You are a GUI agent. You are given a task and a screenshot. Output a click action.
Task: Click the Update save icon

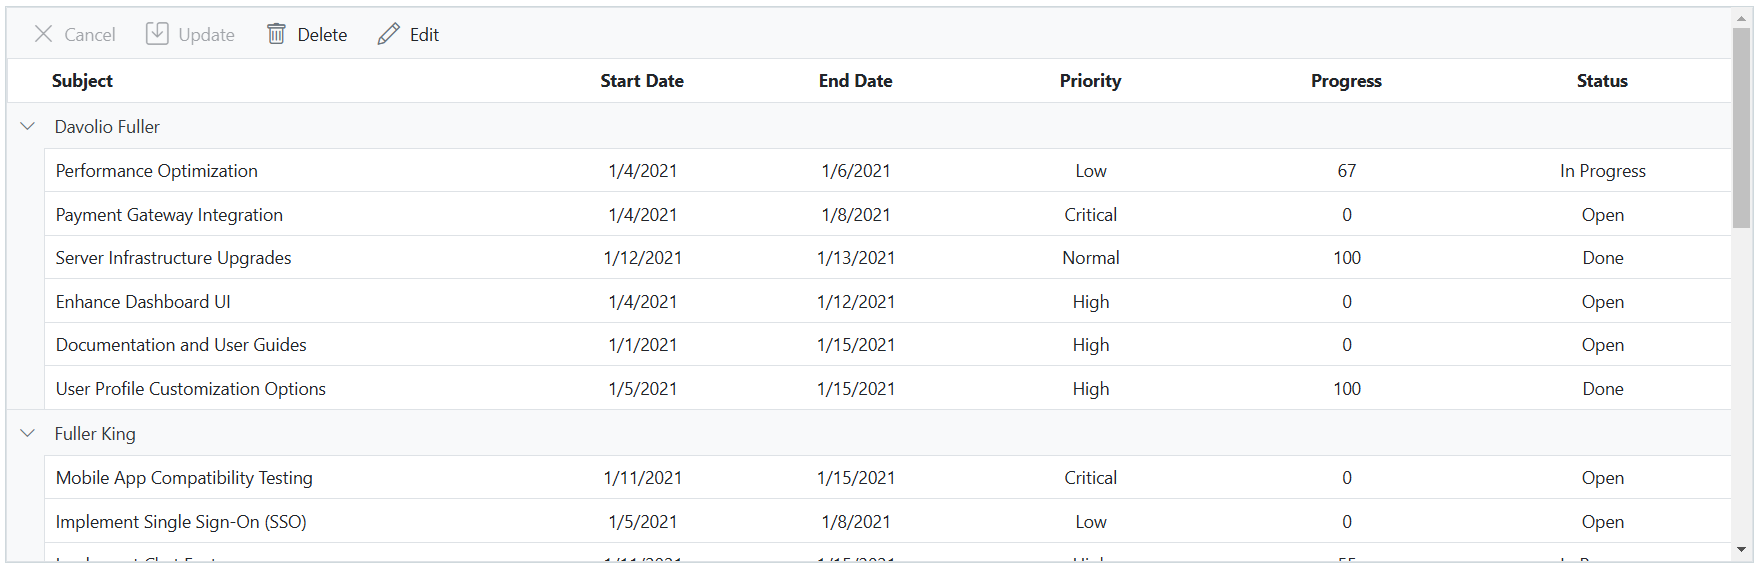(x=157, y=34)
